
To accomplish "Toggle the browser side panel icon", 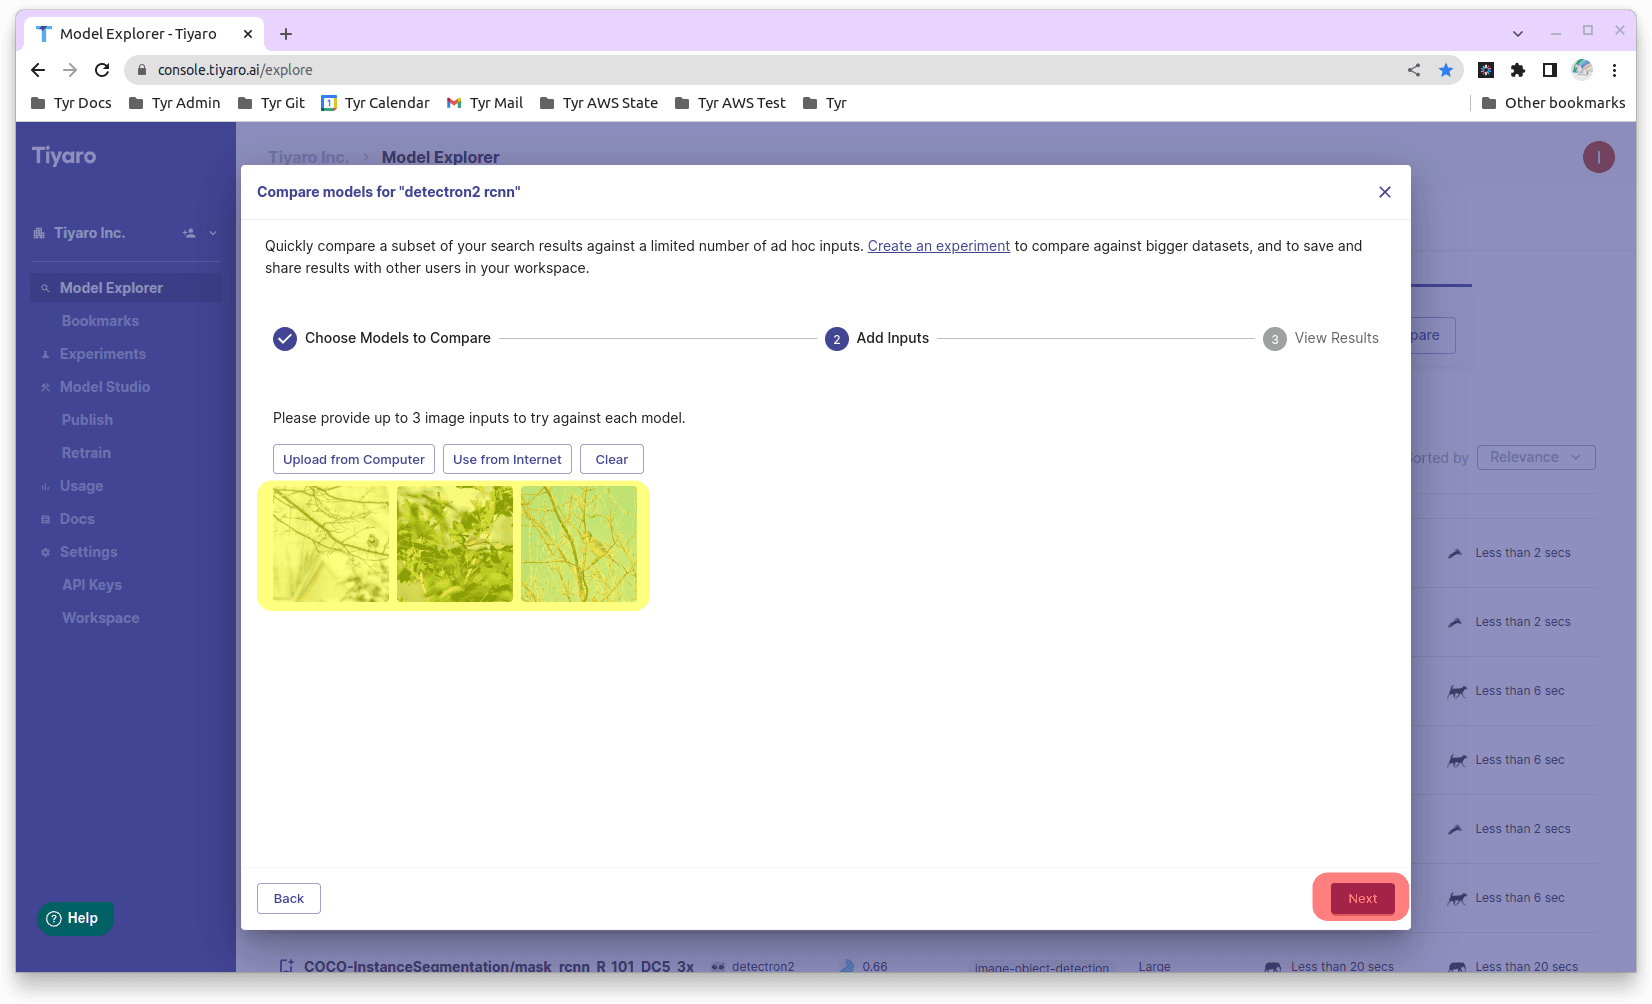I will [x=1550, y=70].
